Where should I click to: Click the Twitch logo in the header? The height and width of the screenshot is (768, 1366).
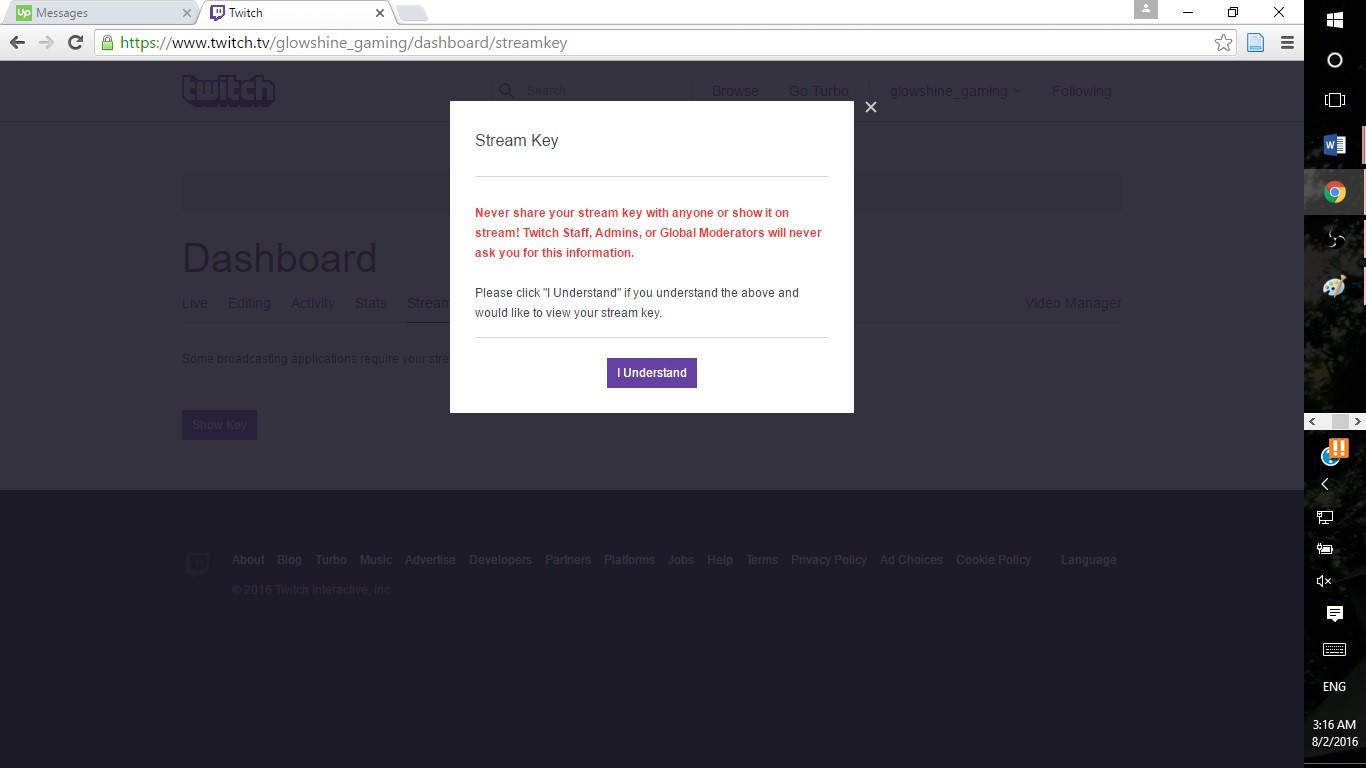click(229, 91)
